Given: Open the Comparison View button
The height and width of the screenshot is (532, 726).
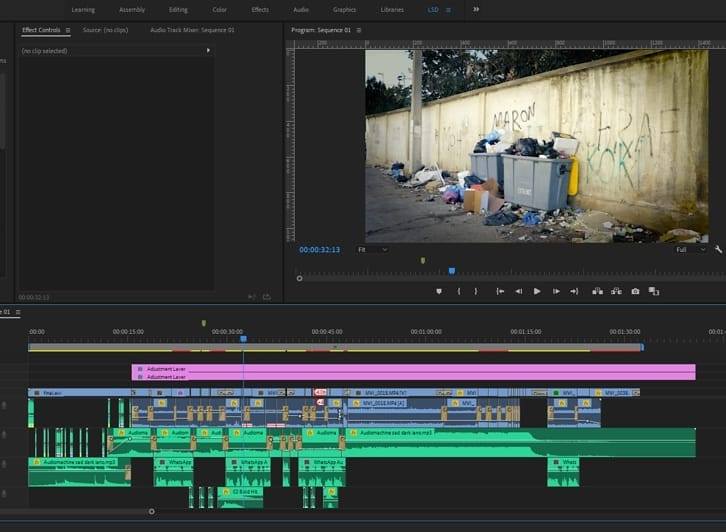Looking at the screenshot, I should (654, 291).
